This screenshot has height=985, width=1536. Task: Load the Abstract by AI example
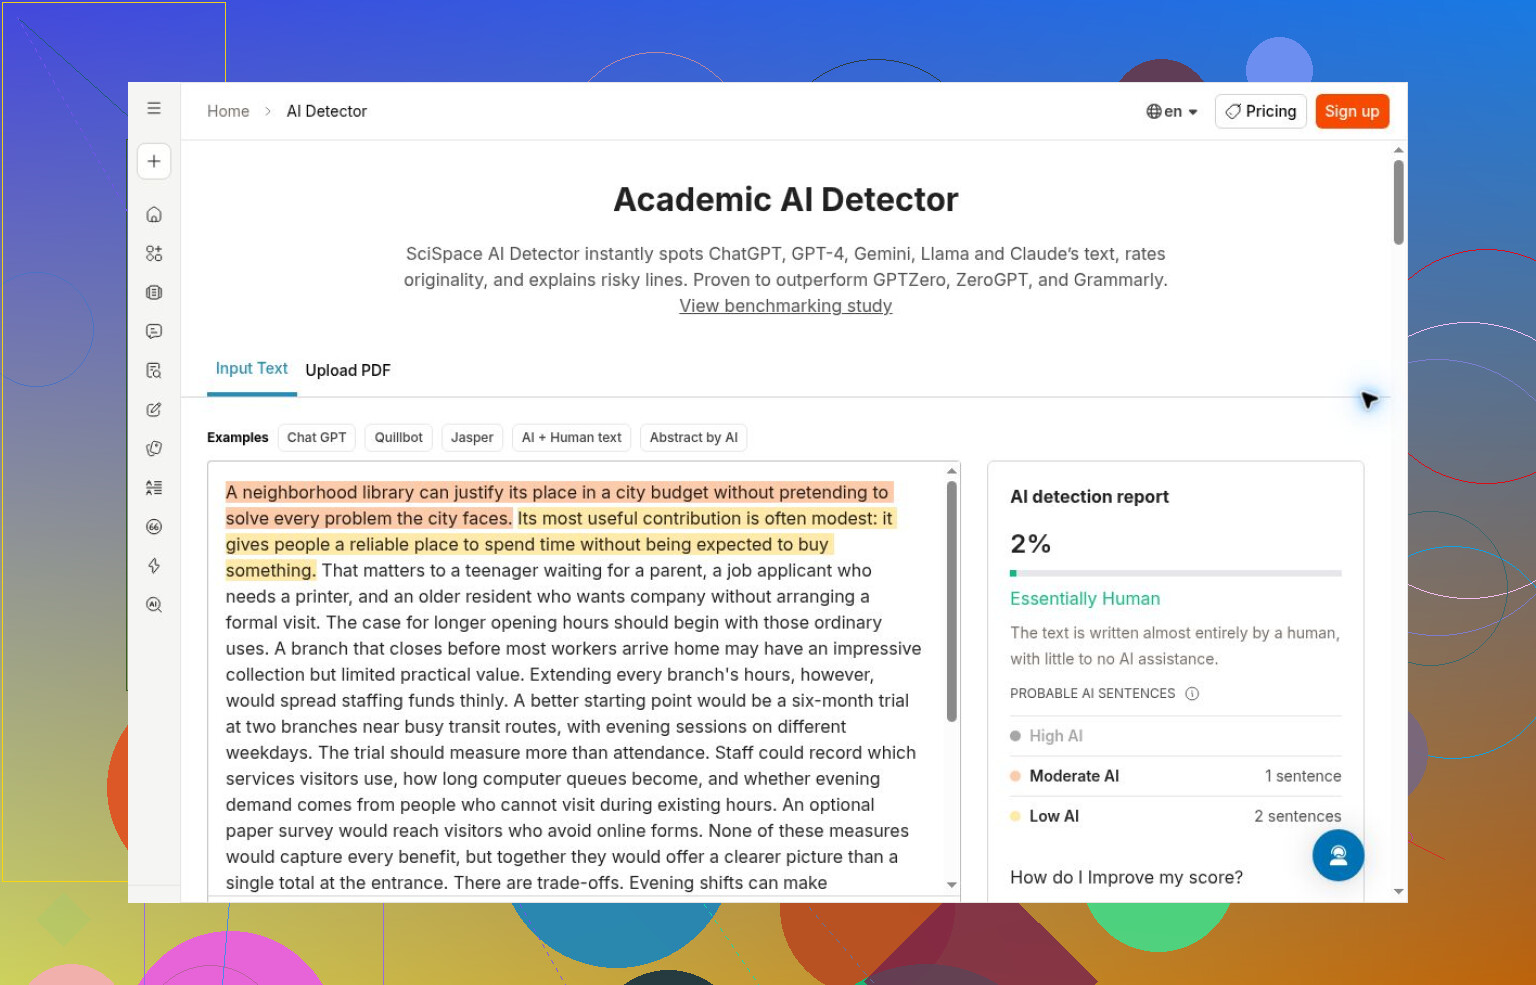pyautogui.click(x=693, y=437)
